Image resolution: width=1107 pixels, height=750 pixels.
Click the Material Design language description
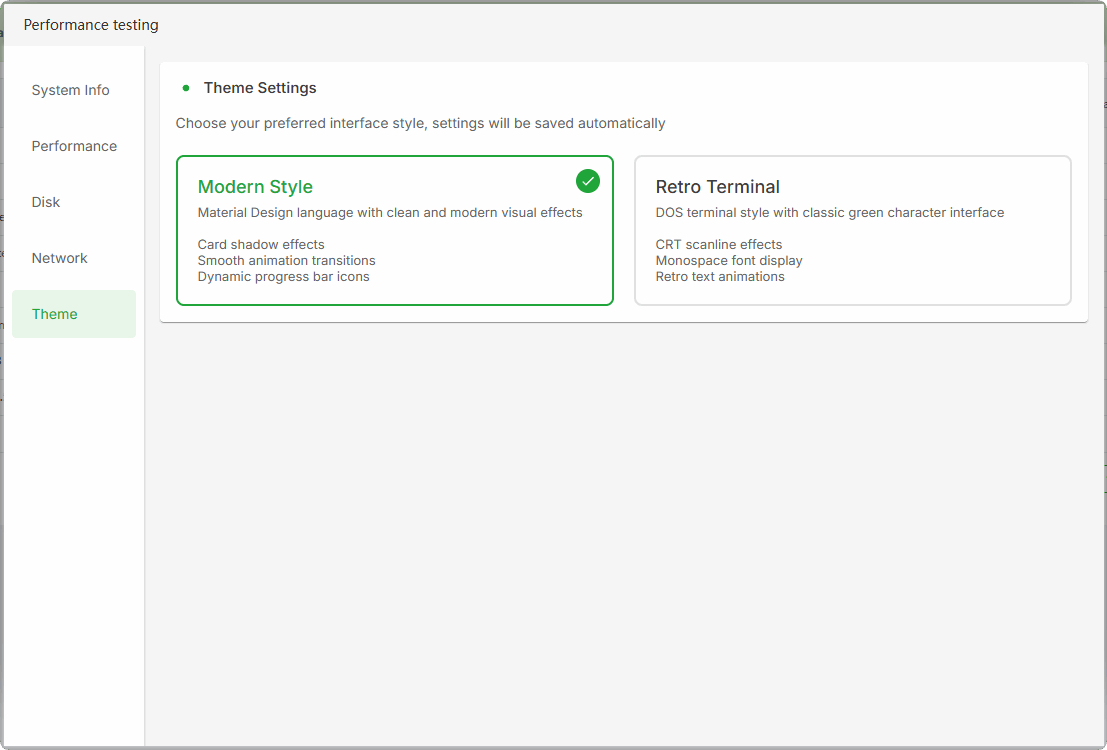click(x=390, y=213)
